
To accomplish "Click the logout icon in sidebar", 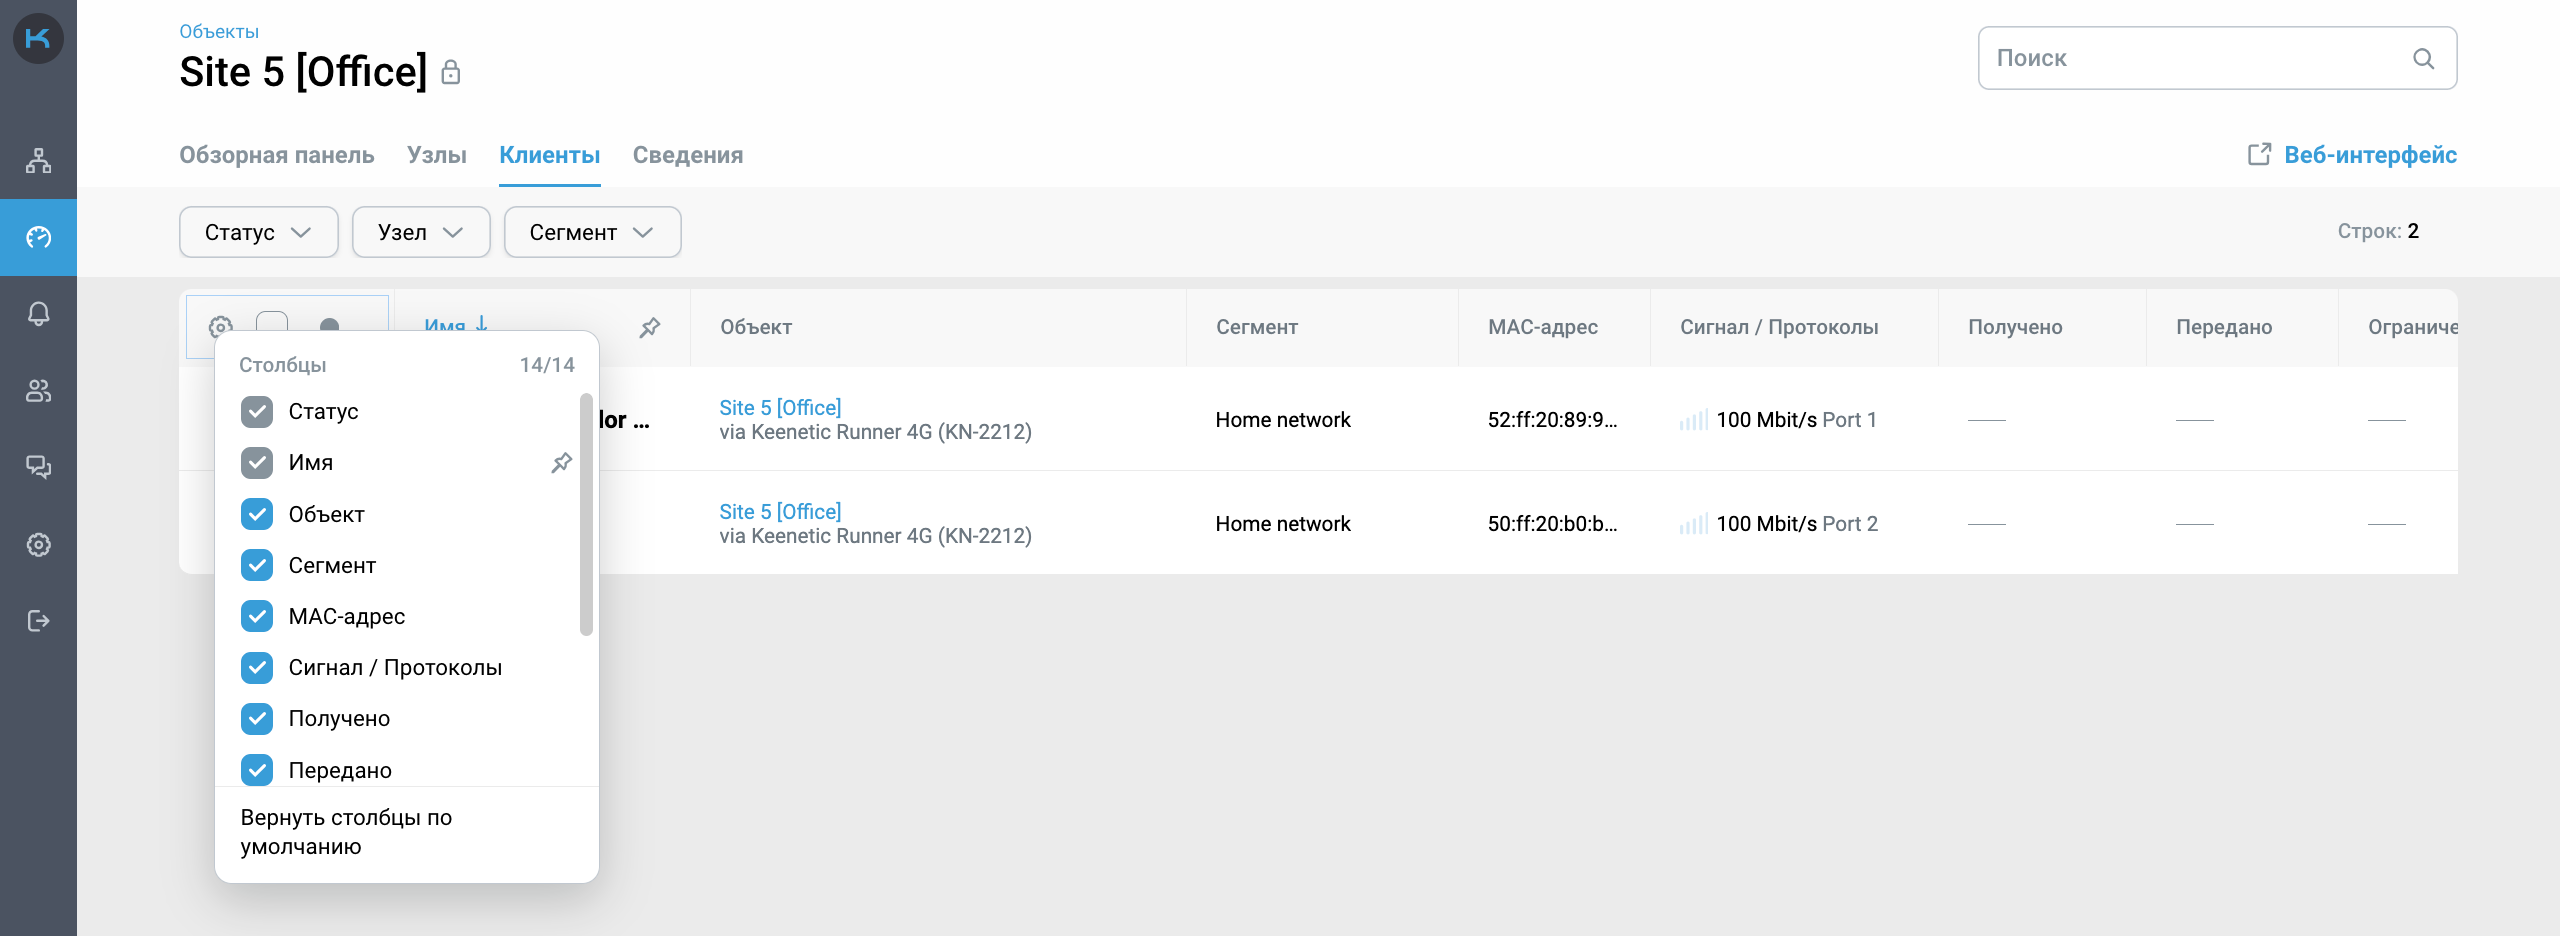I will [38, 621].
